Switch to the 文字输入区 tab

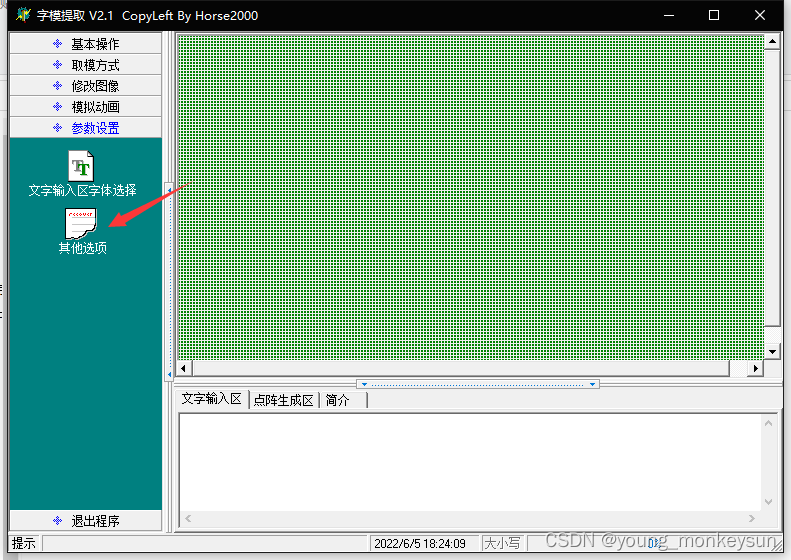tap(212, 399)
